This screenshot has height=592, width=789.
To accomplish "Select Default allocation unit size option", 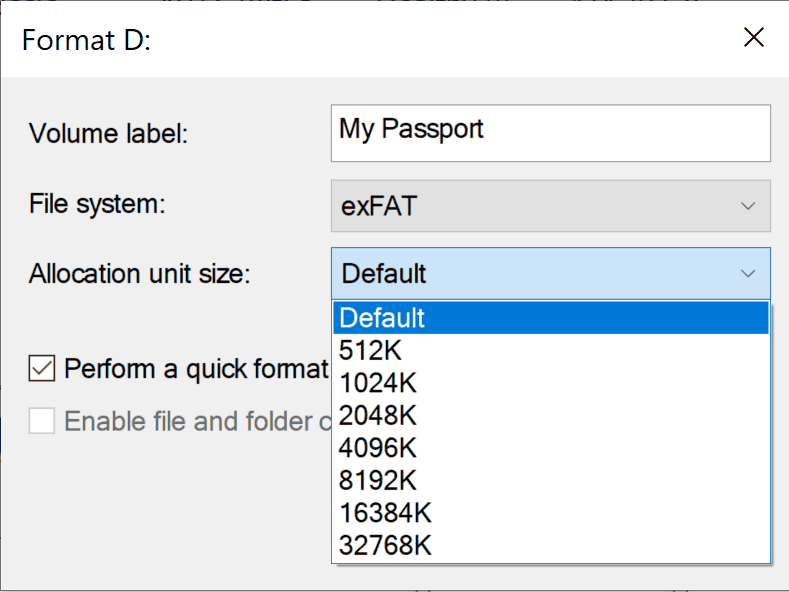I will point(550,318).
